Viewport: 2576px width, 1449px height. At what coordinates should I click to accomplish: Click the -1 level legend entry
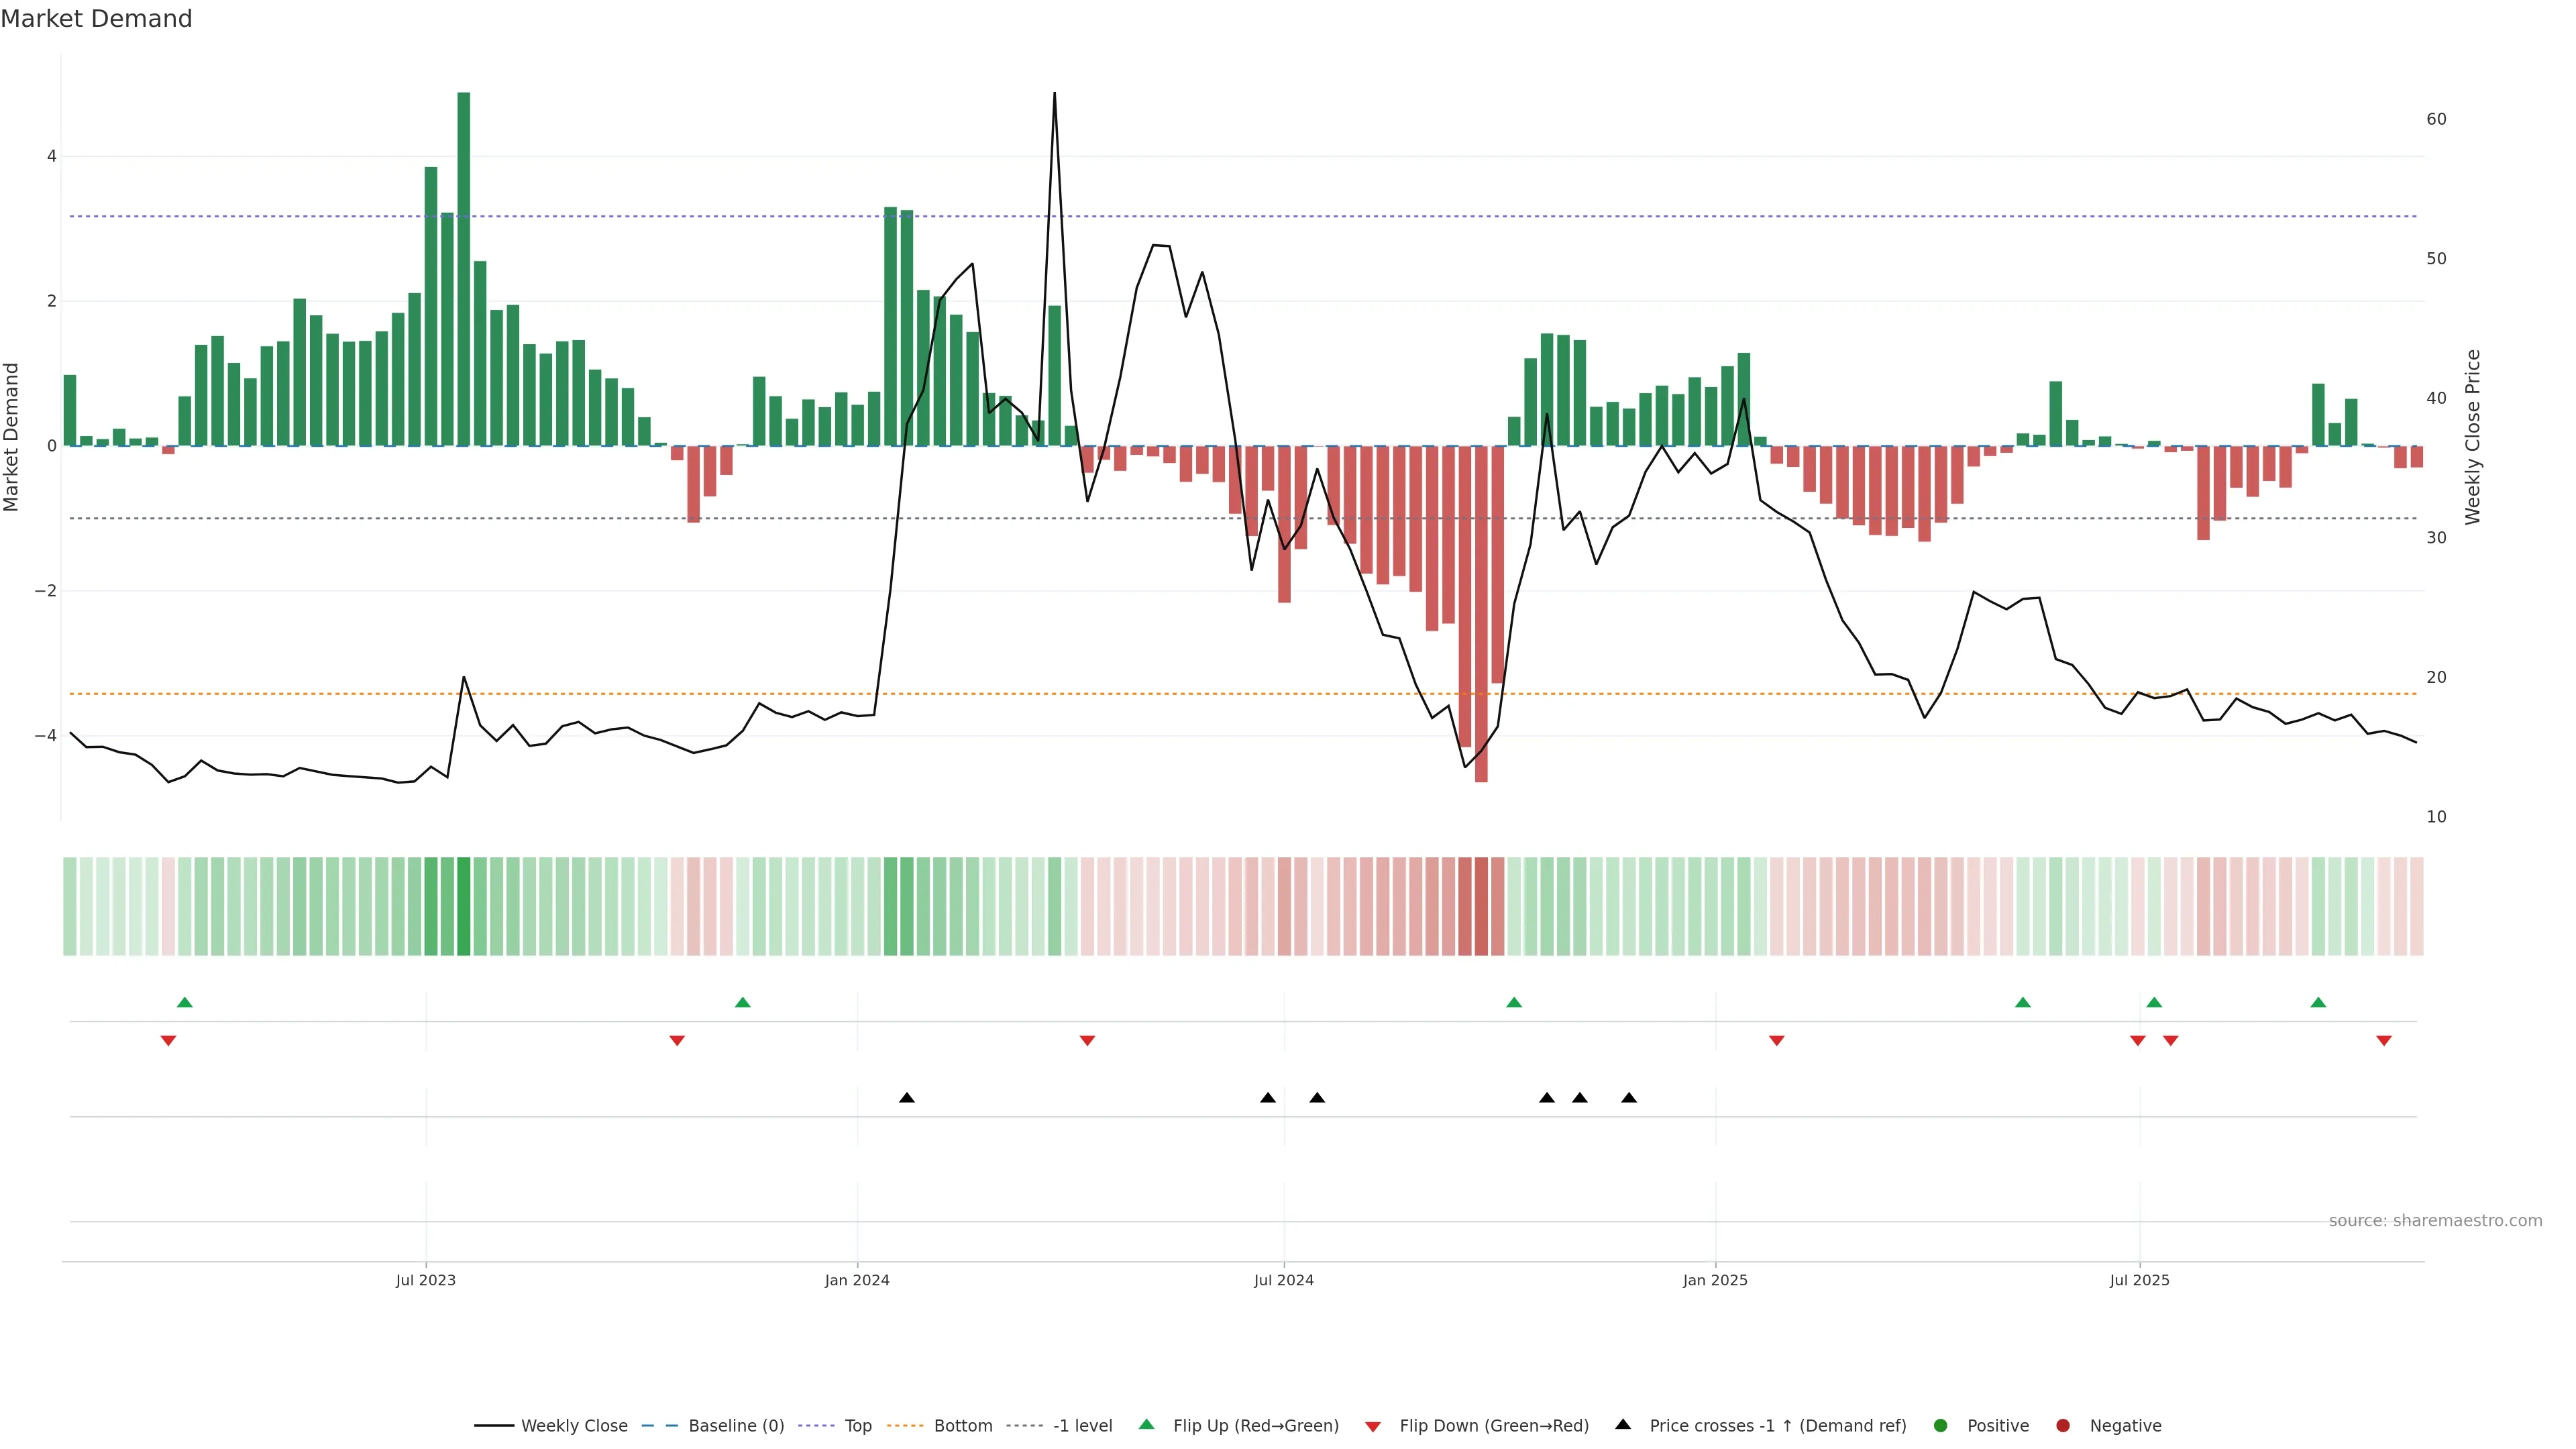[x=1082, y=1426]
